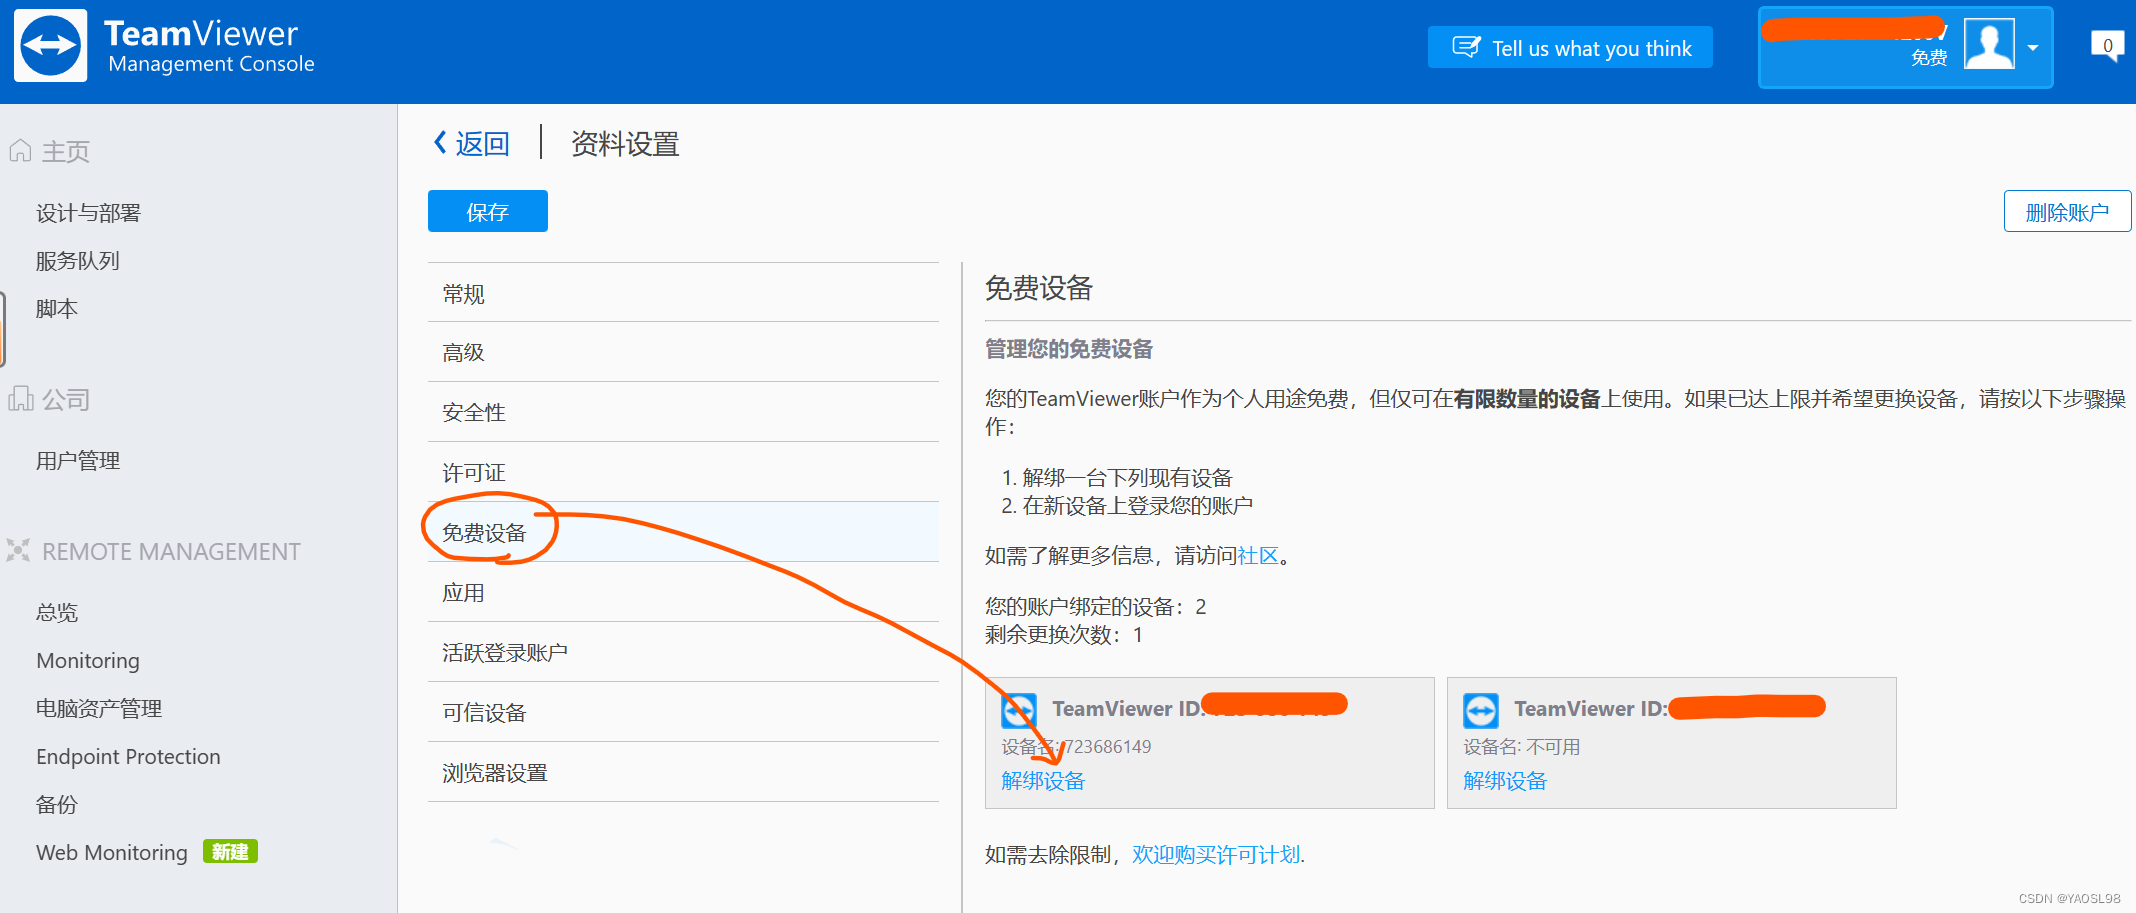Click the Remote Management section icon
The height and width of the screenshot is (913, 2136).
[18, 550]
